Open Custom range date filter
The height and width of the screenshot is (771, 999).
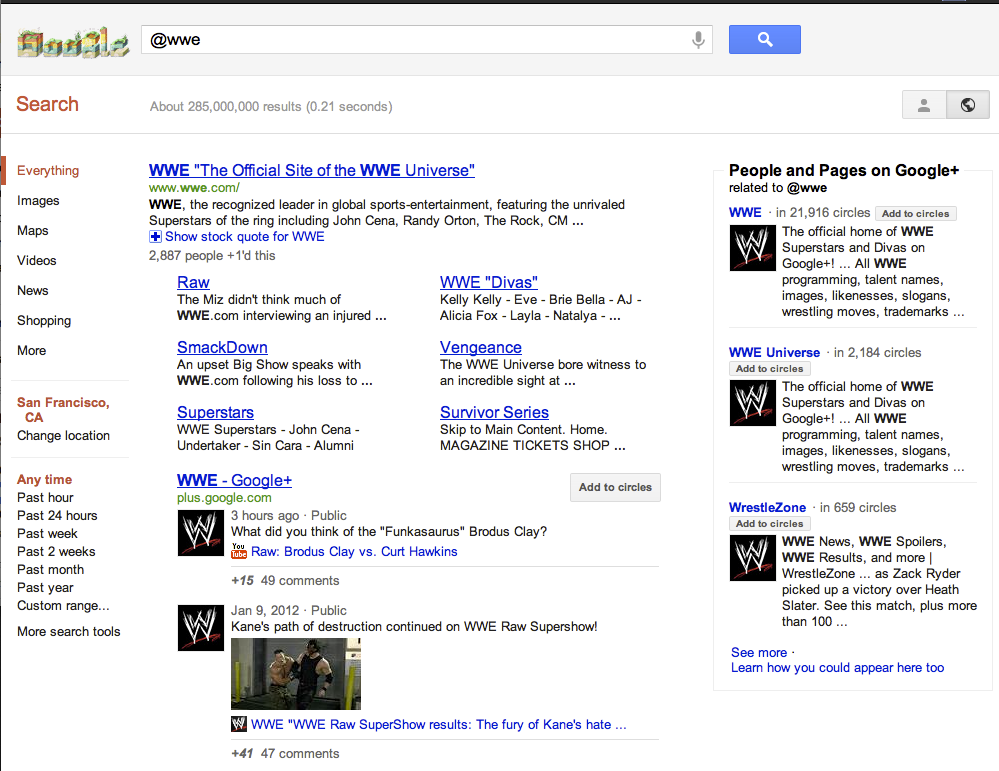coord(63,605)
